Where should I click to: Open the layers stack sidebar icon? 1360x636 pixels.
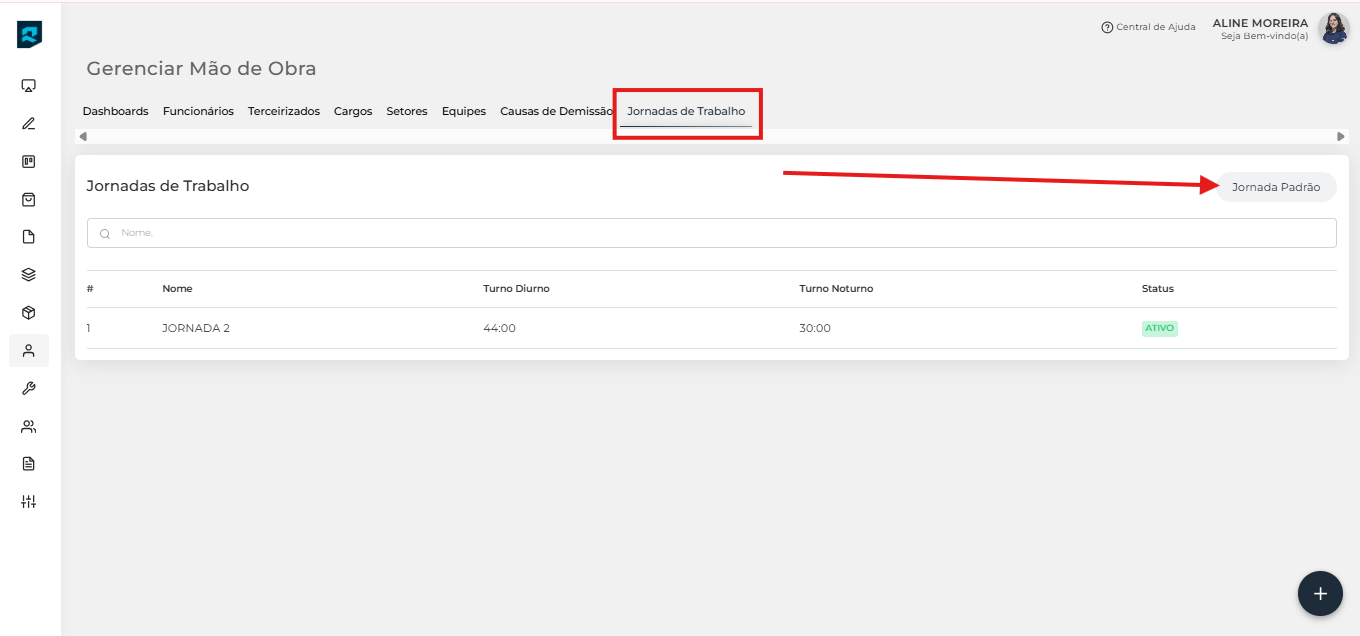pyautogui.click(x=29, y=275)
